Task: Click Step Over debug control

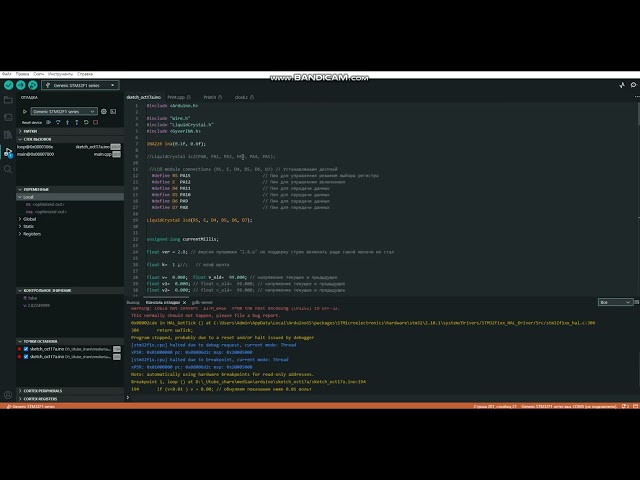Action: [x=58, y=122]
